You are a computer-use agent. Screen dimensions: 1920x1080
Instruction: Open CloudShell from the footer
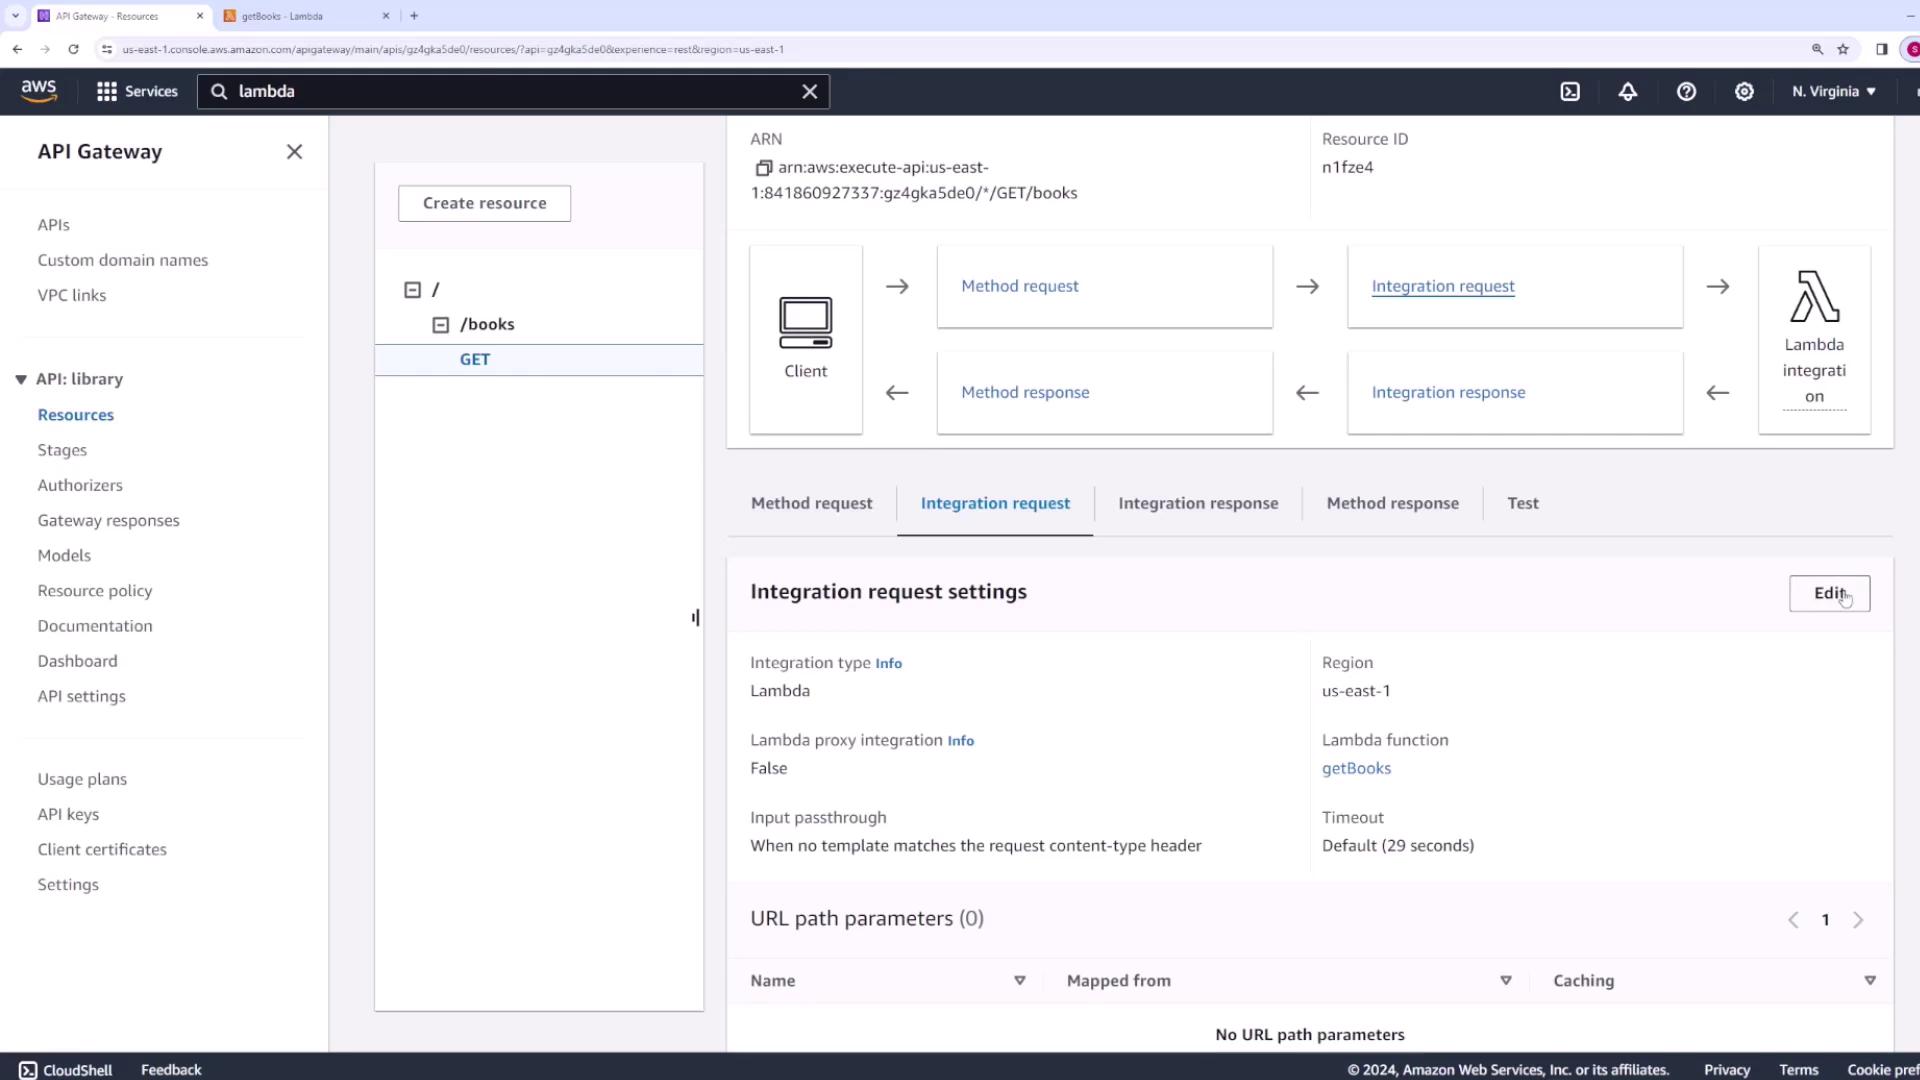tap(66, 1070)
